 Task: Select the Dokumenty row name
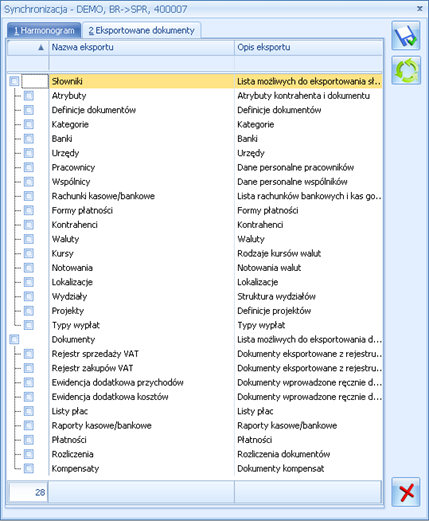tap(73, 339)
